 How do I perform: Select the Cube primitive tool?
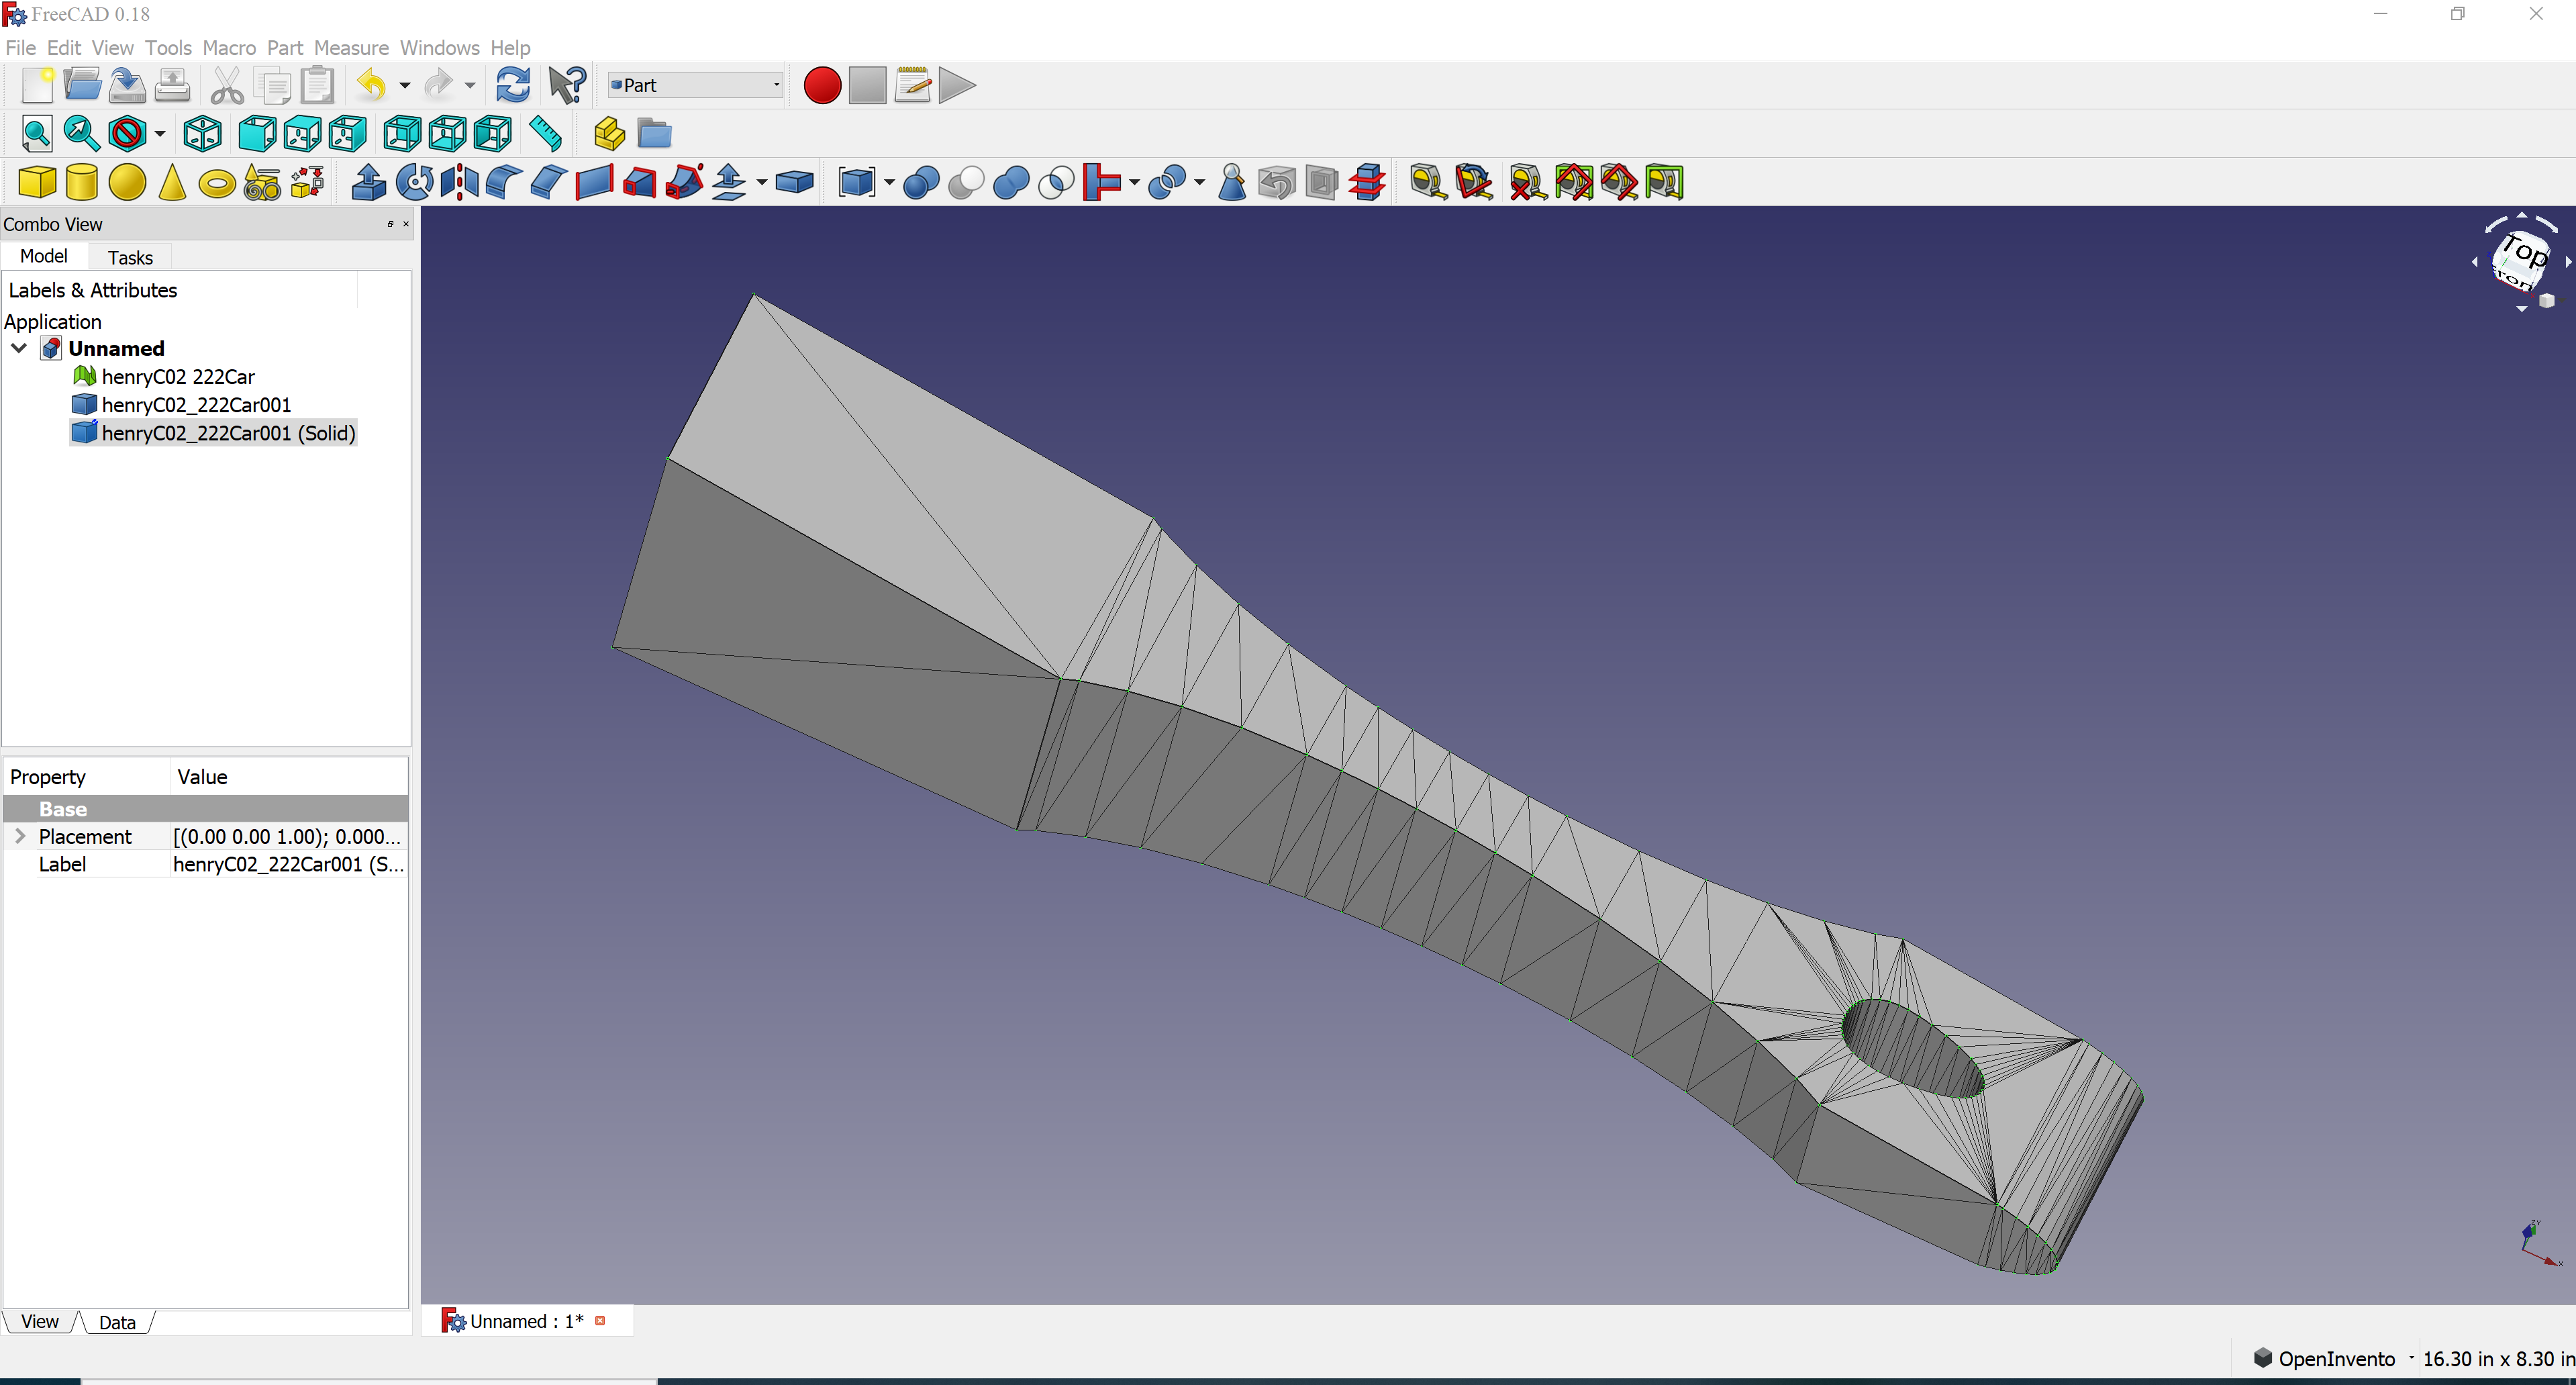click(36, 181)
